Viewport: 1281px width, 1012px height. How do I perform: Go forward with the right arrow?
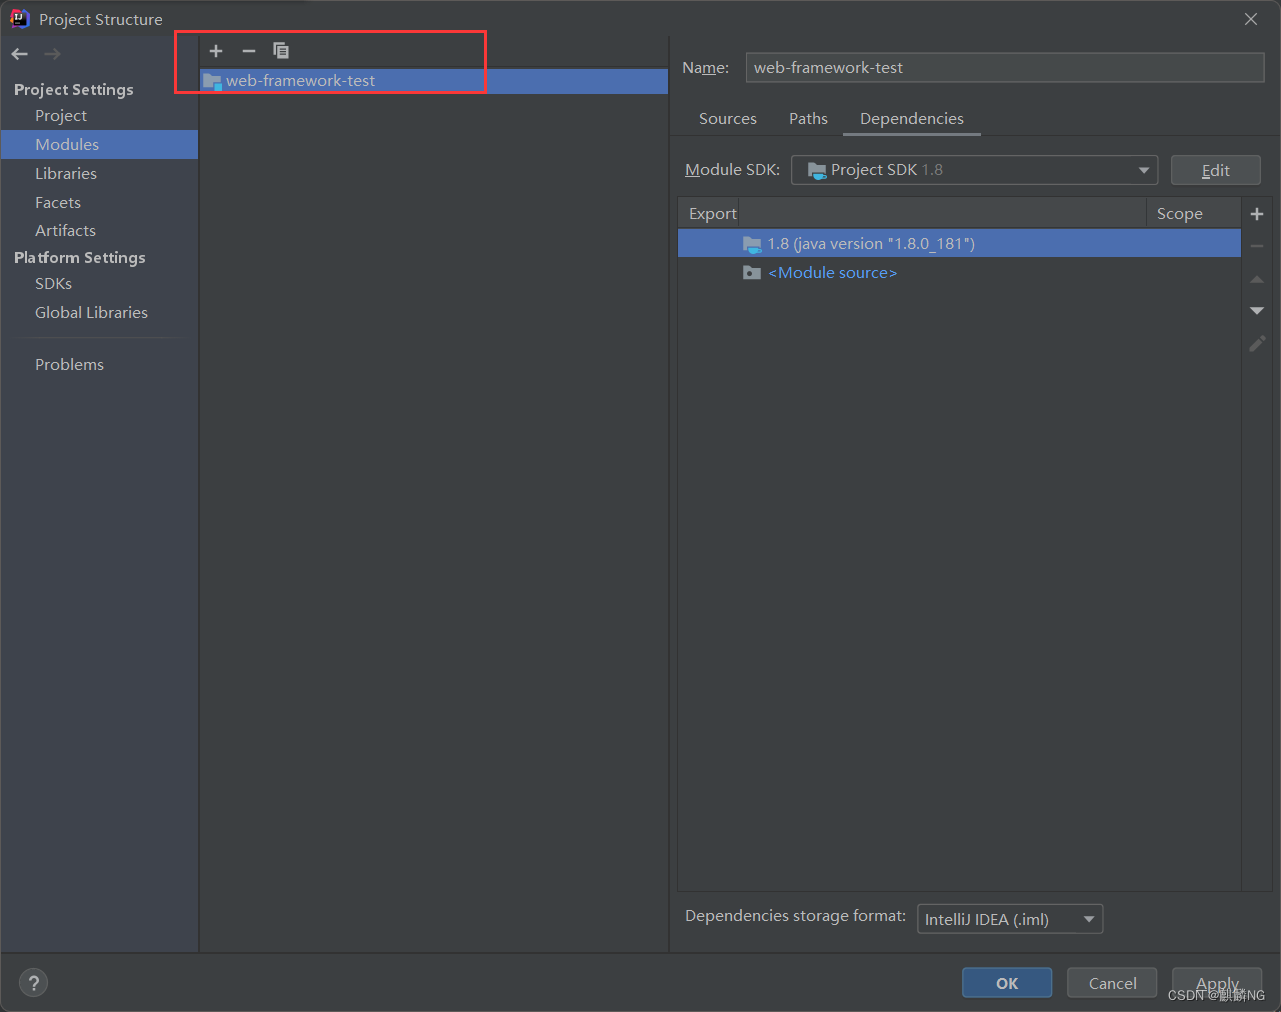(x=52, y=54)
